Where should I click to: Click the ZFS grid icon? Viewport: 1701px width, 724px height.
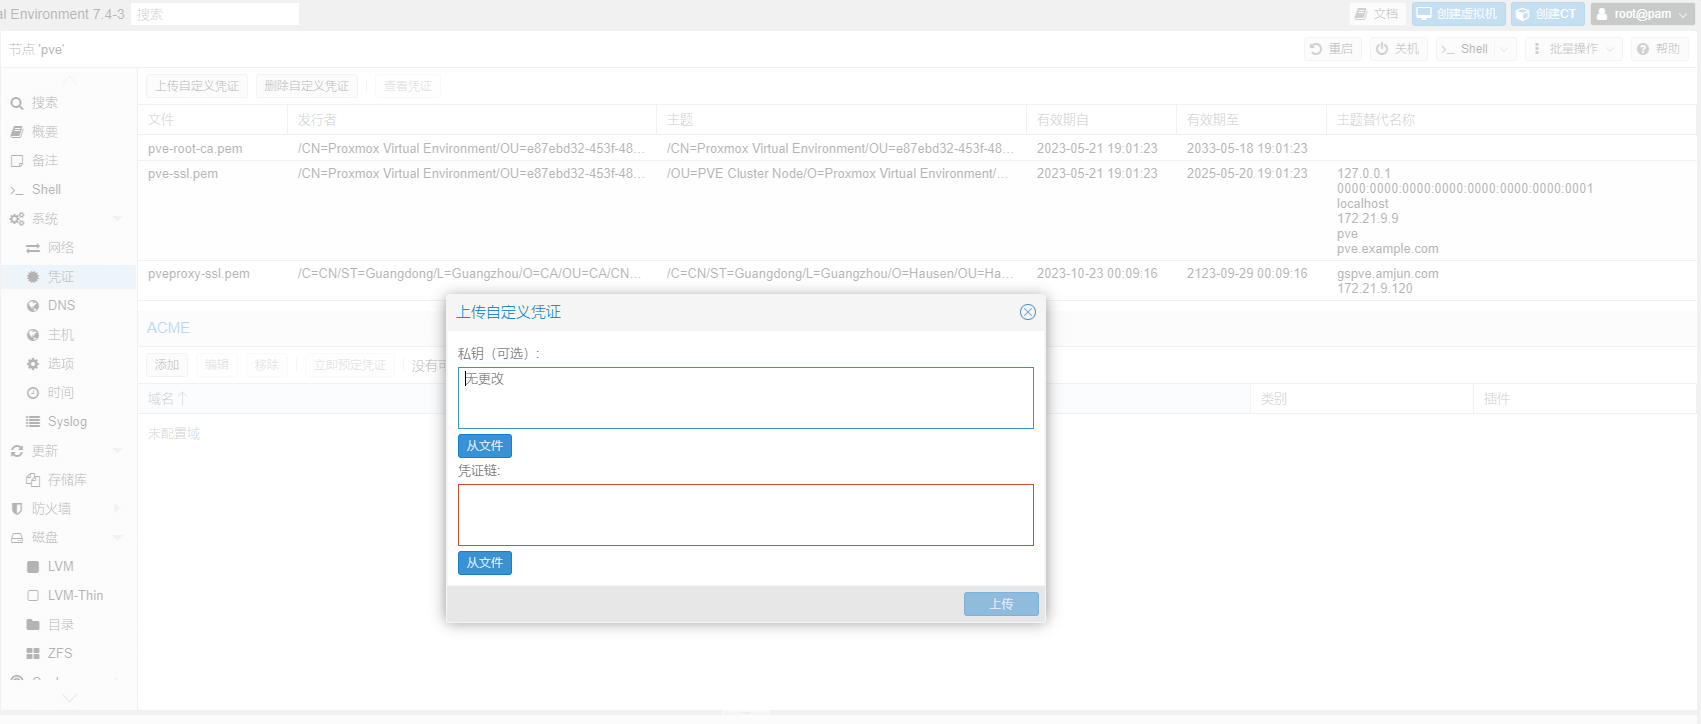33,654
